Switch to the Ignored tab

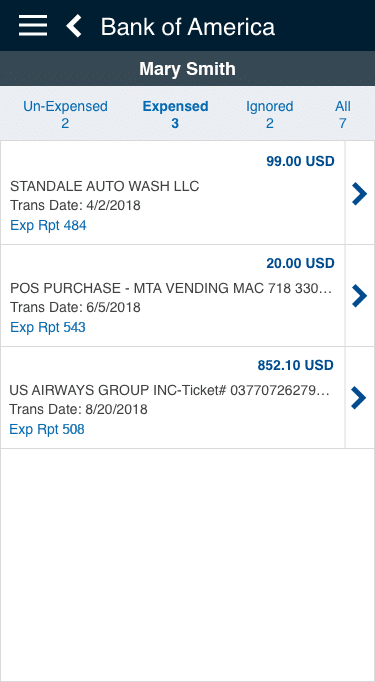[x=270, y=115]
